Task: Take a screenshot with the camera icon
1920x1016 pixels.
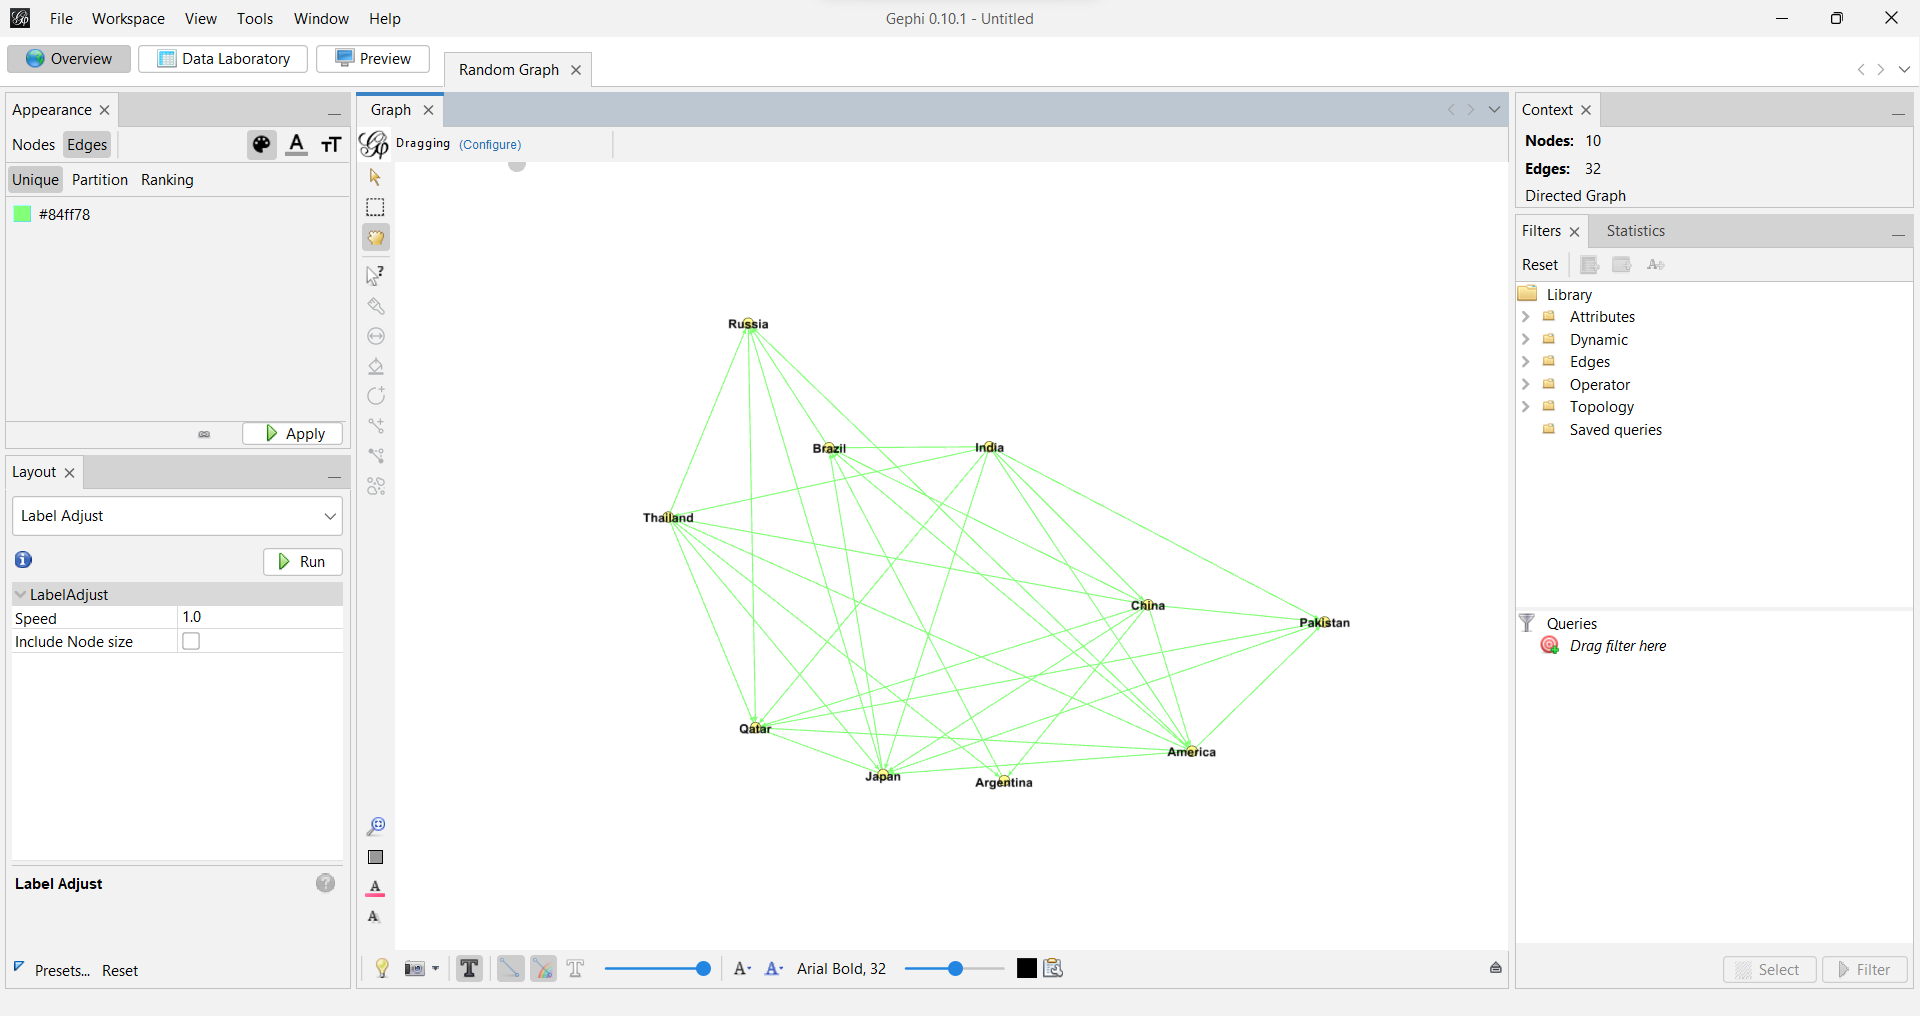Action: [x=414, y=967]
